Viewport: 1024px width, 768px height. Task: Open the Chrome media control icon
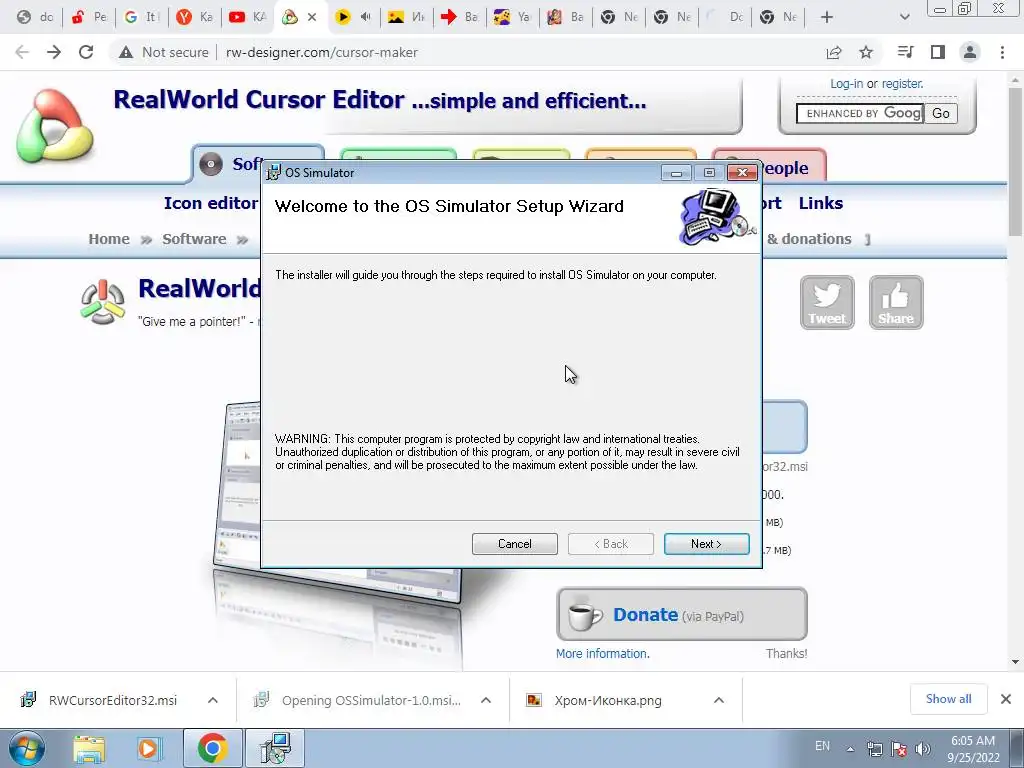[905, 52]
